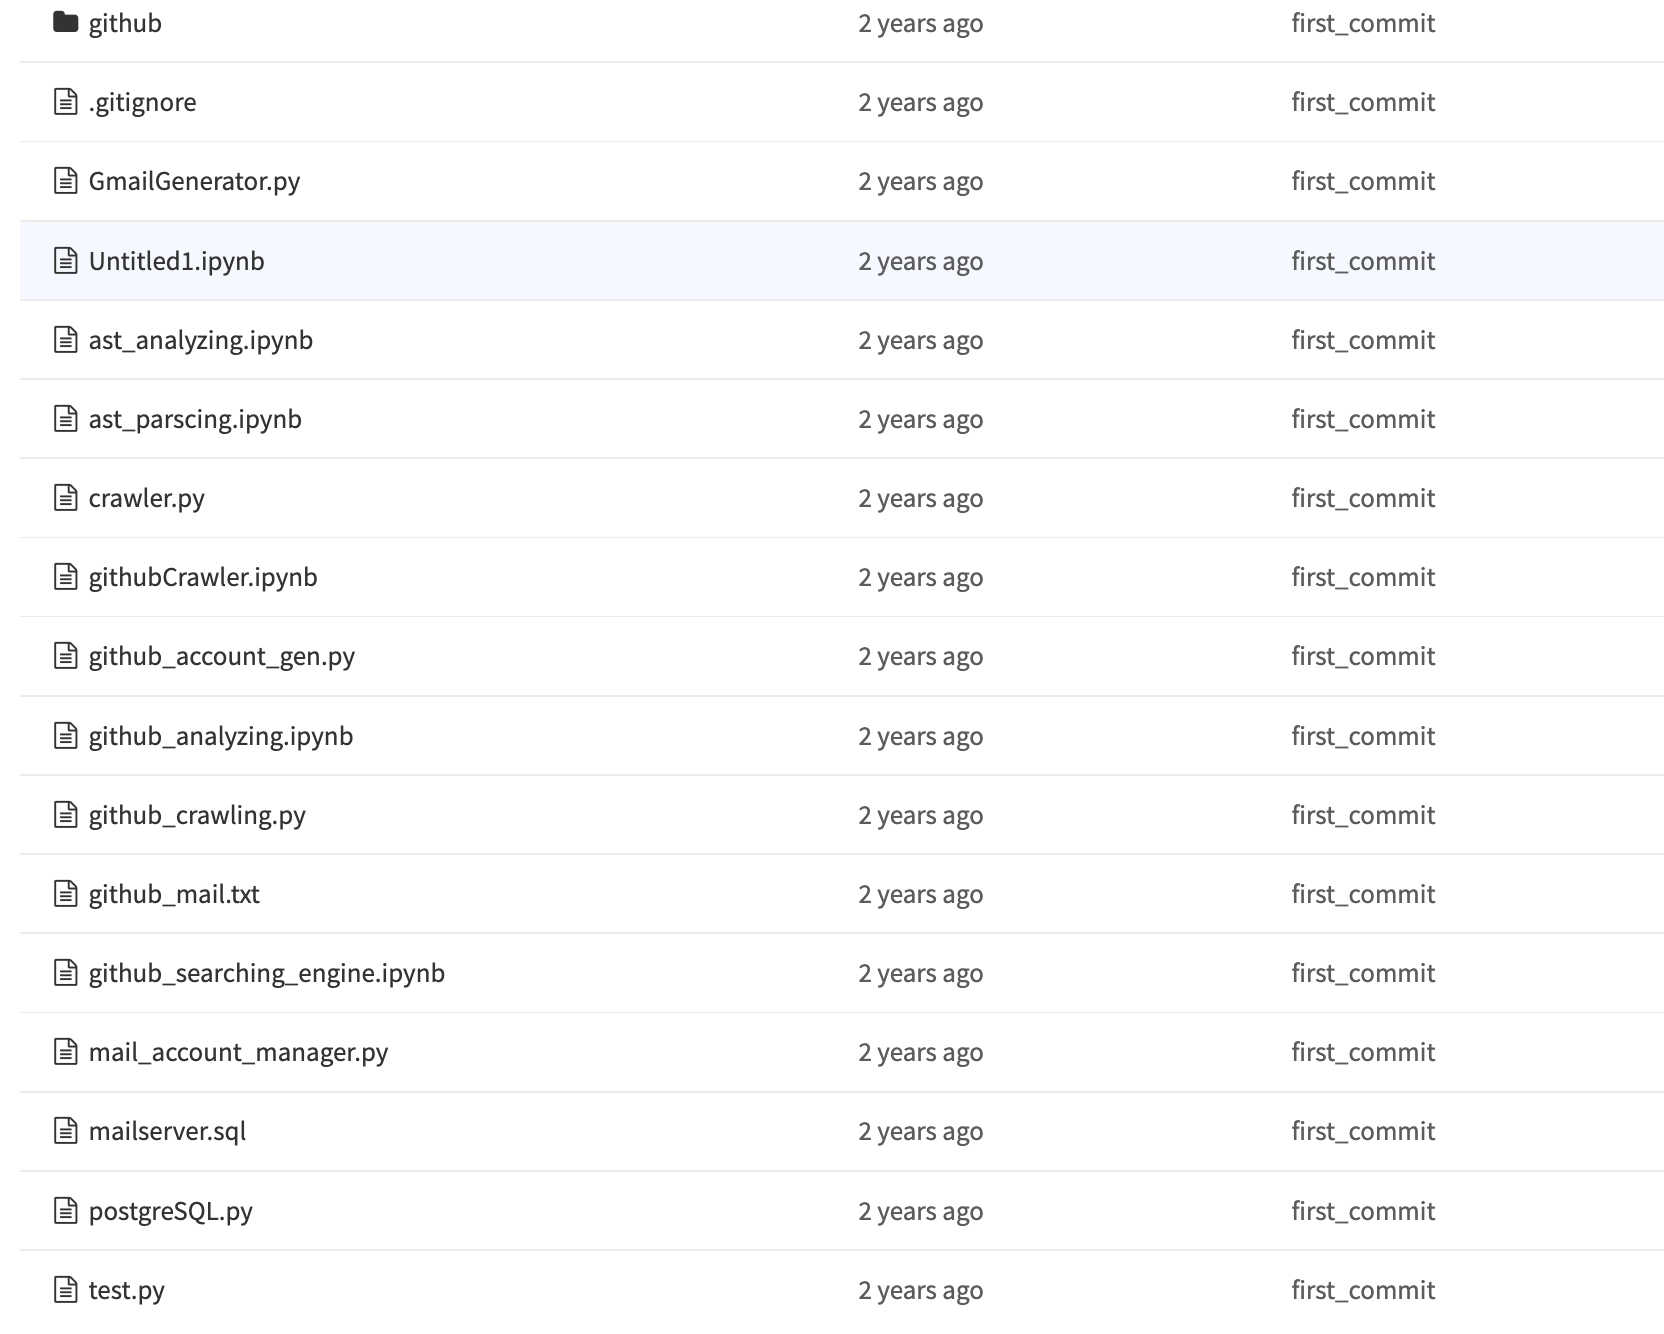Click '2 years ago' in mail_account_manager.py row
The image size is (1664, 1334).
pyautogui.click(x=920, y=1052)
